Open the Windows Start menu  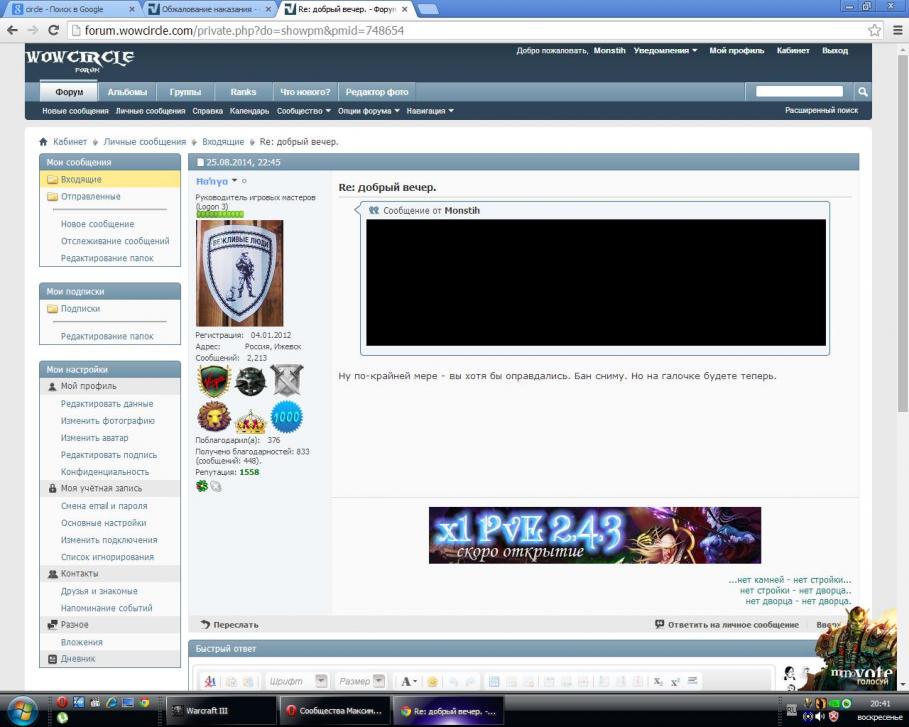point(22,711)
